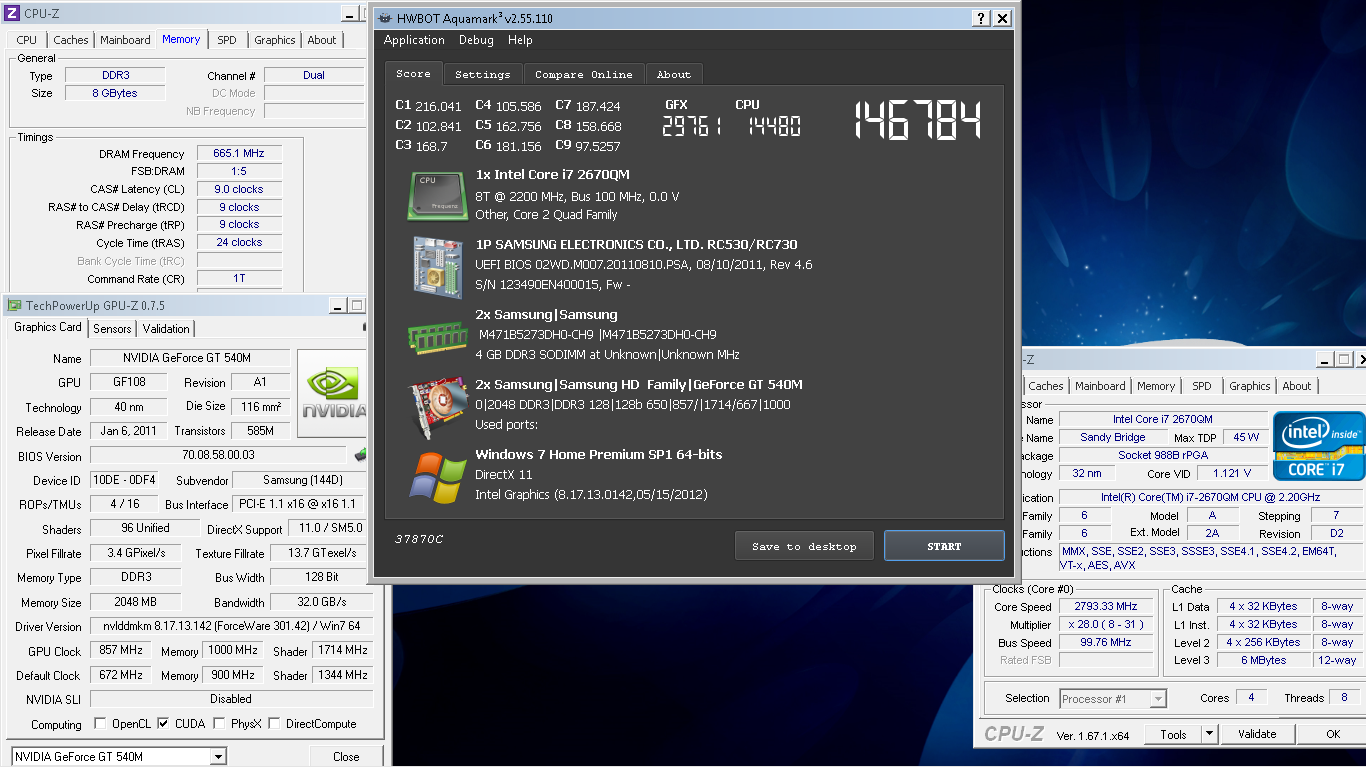Viewport: 1366px width, 768px height.
Task: Toggle the DirectCompute checkbox in GPU-Z
Action: click(275, 724)
